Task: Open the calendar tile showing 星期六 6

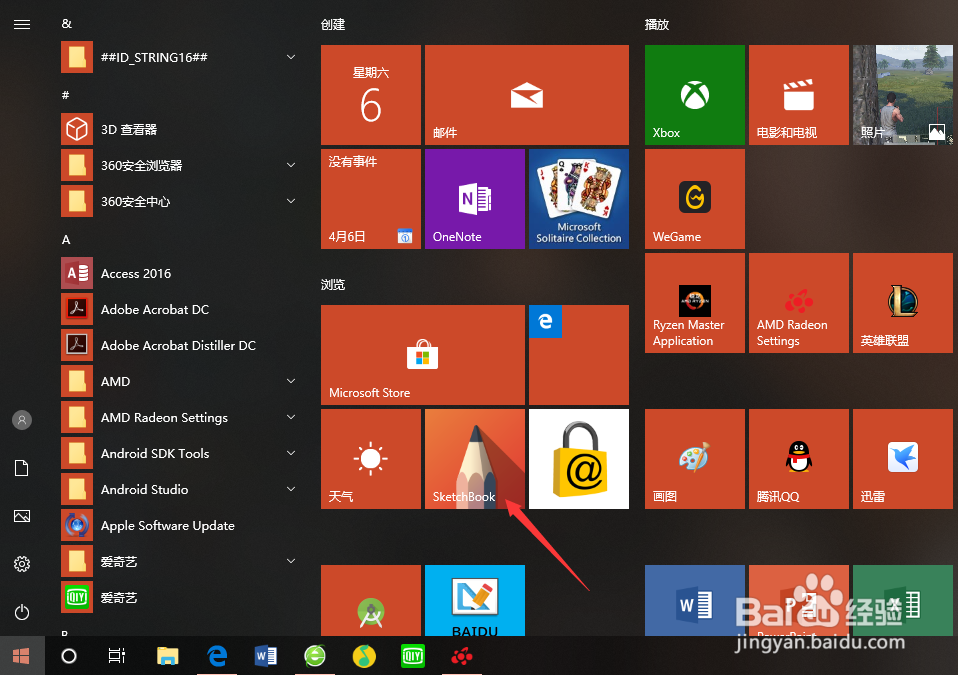Action: tap(371, 95)
